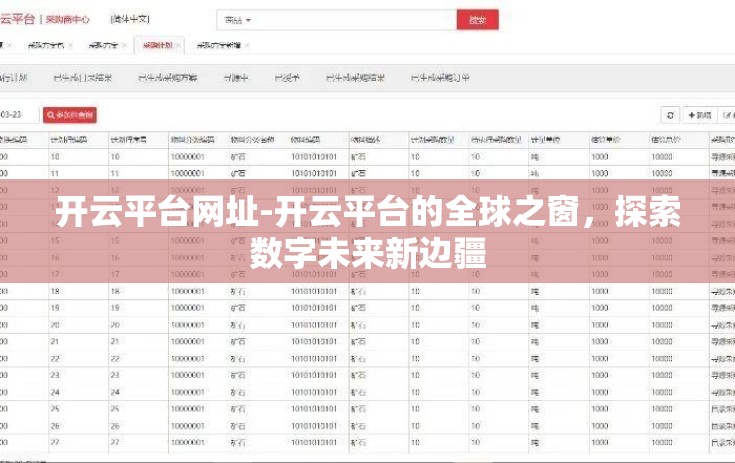
Task: Close the red 采购计划 tab via its x
Action: [178, 45]
